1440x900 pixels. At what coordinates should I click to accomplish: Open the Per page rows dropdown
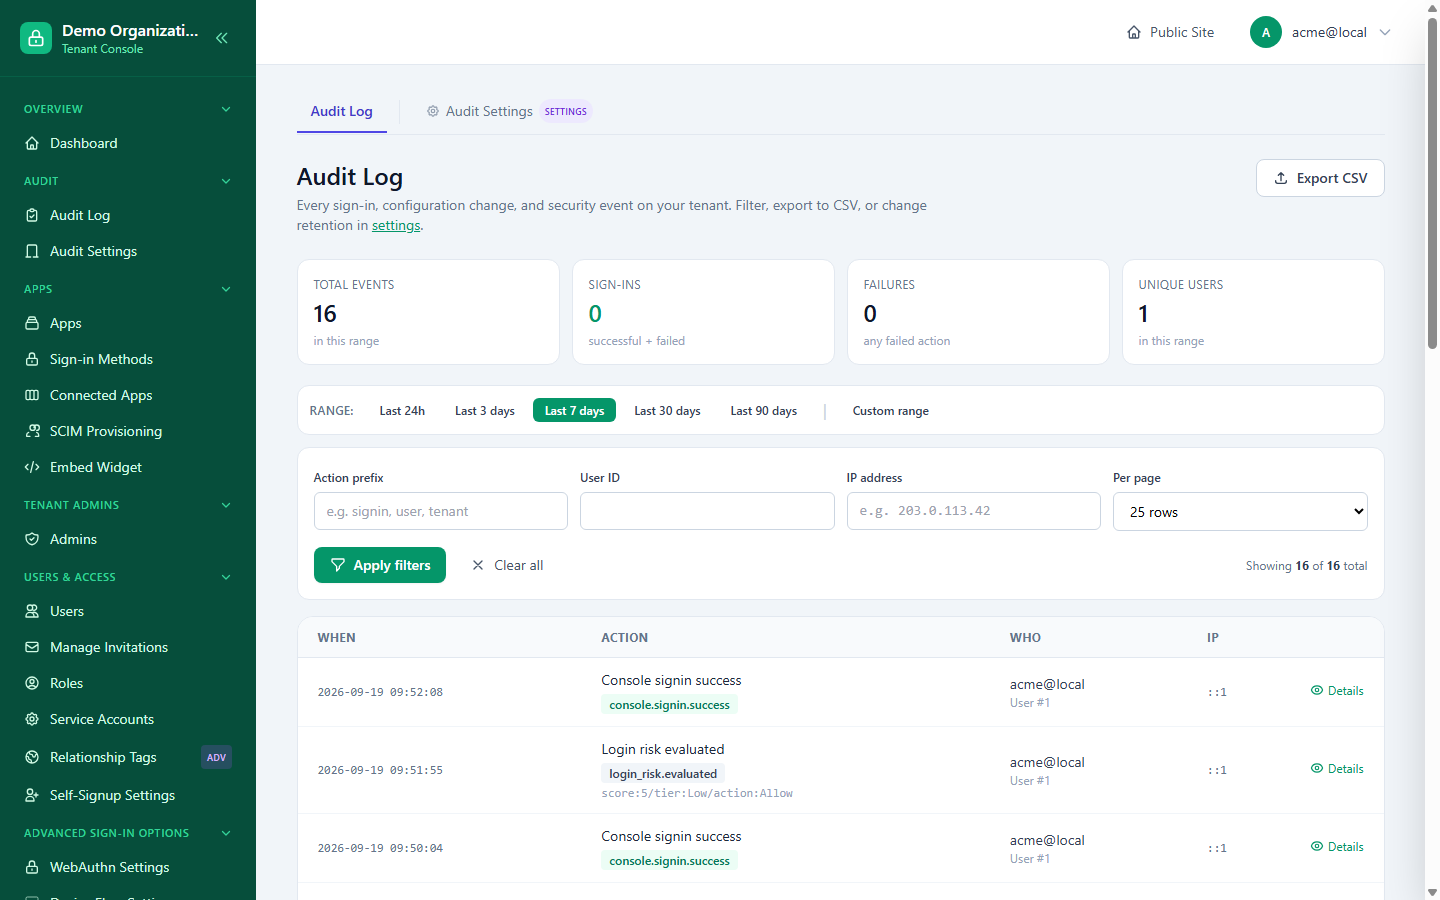[1240, 512]
